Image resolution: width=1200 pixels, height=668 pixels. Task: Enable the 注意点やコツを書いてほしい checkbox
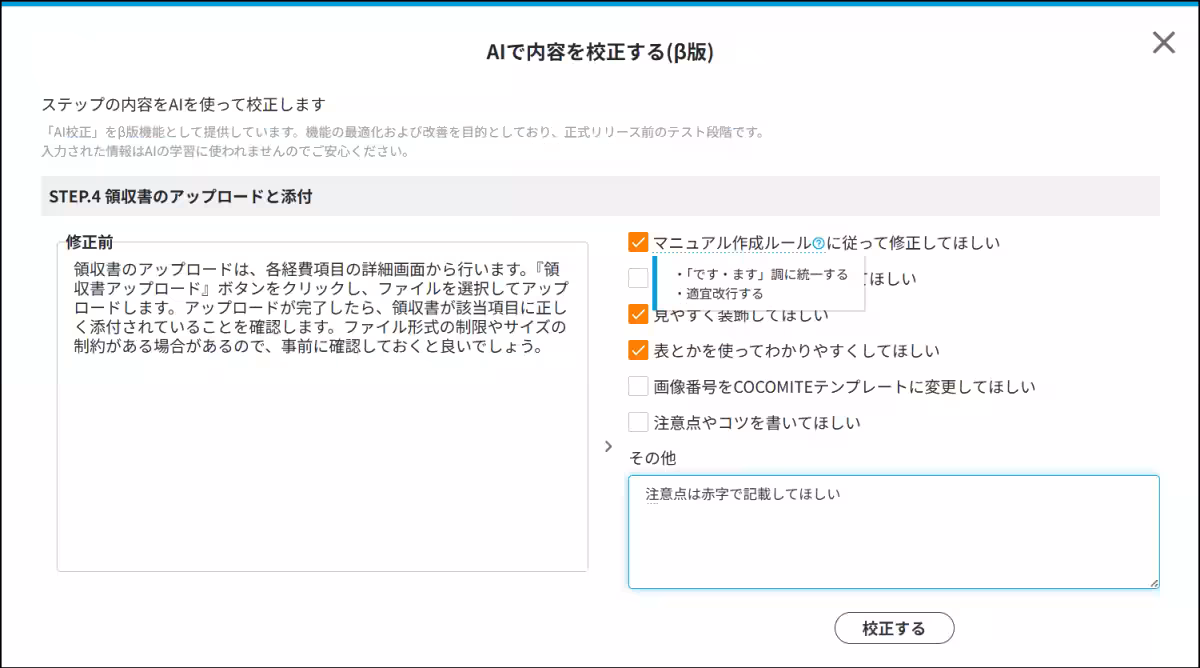tap(639, 422)
